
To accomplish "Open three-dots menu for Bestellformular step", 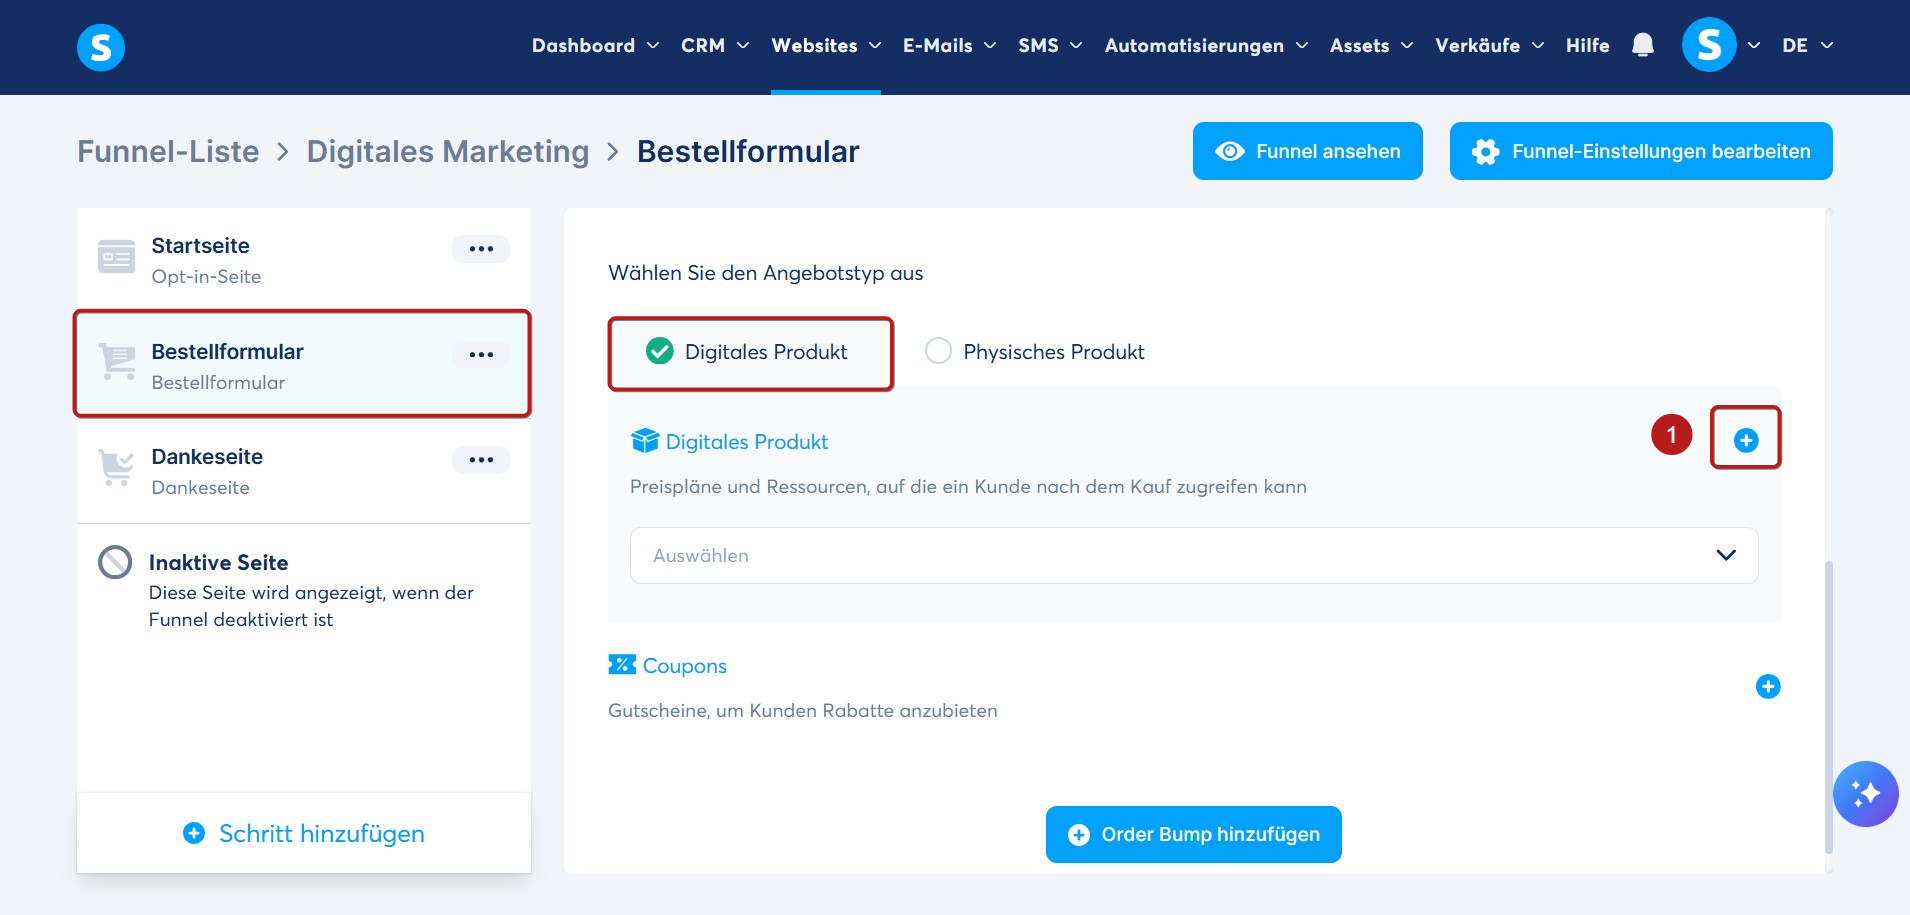I will pyautogui.click(x=481, y=355).
